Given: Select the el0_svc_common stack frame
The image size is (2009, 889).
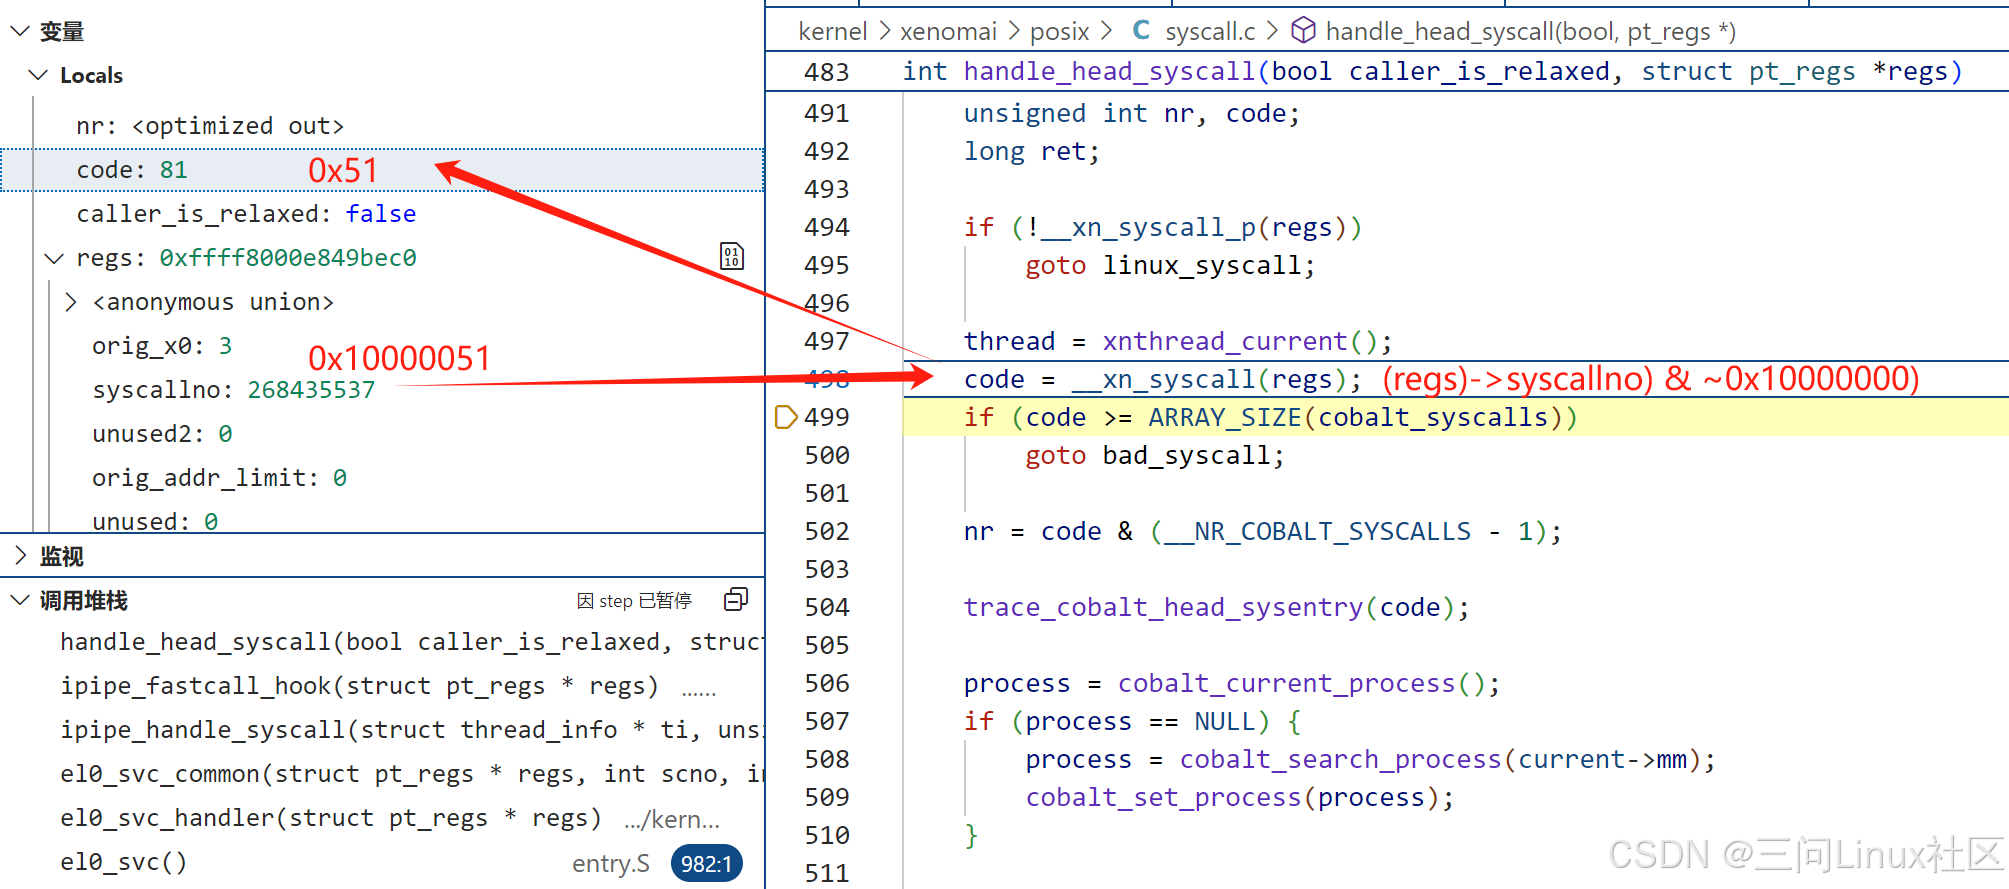Looking at the screenshot, I should click(382, 774).
